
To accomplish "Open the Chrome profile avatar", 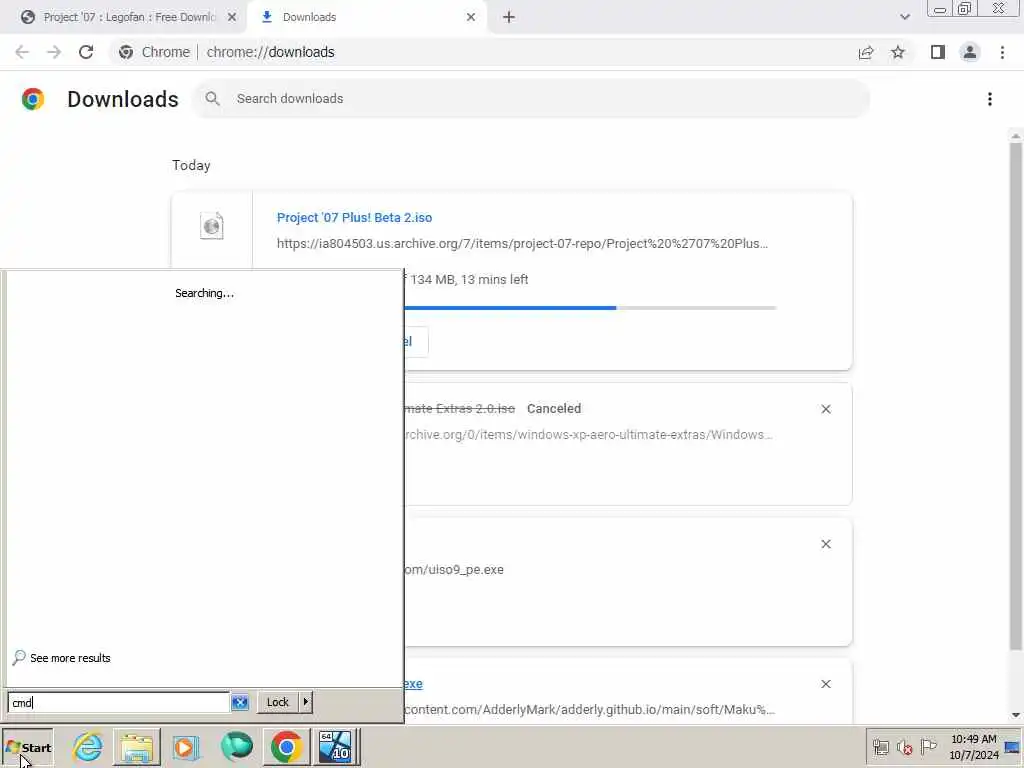I will (970, 52).
